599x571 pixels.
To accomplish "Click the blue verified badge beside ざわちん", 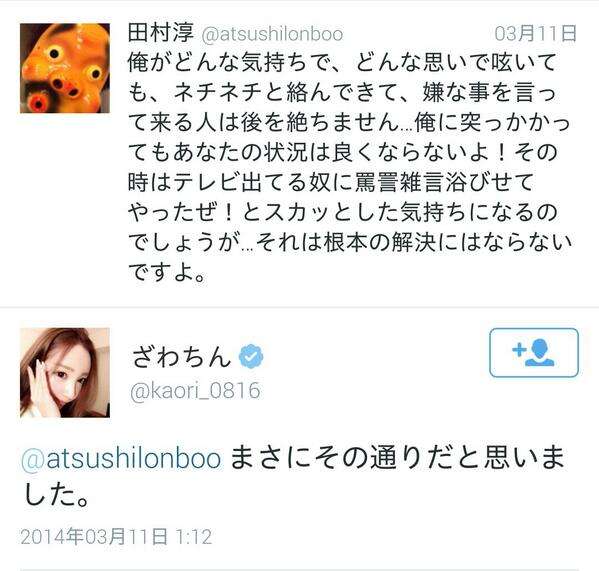I will pyautogui.click(x=251, y=356).
